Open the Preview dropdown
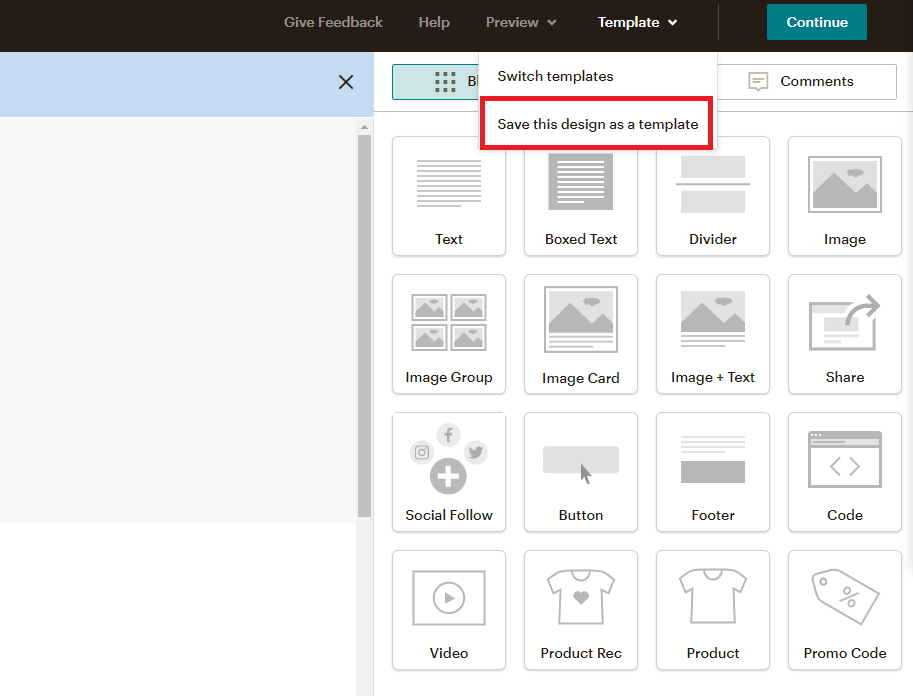913x696 pixels. (519, 22)
